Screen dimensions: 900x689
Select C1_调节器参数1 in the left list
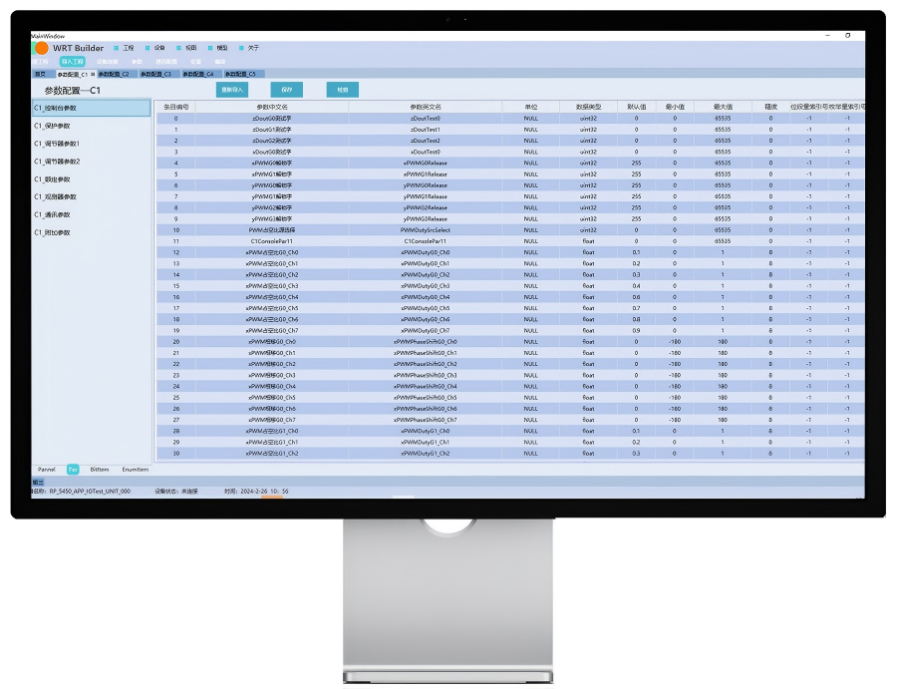coord(57,144)
